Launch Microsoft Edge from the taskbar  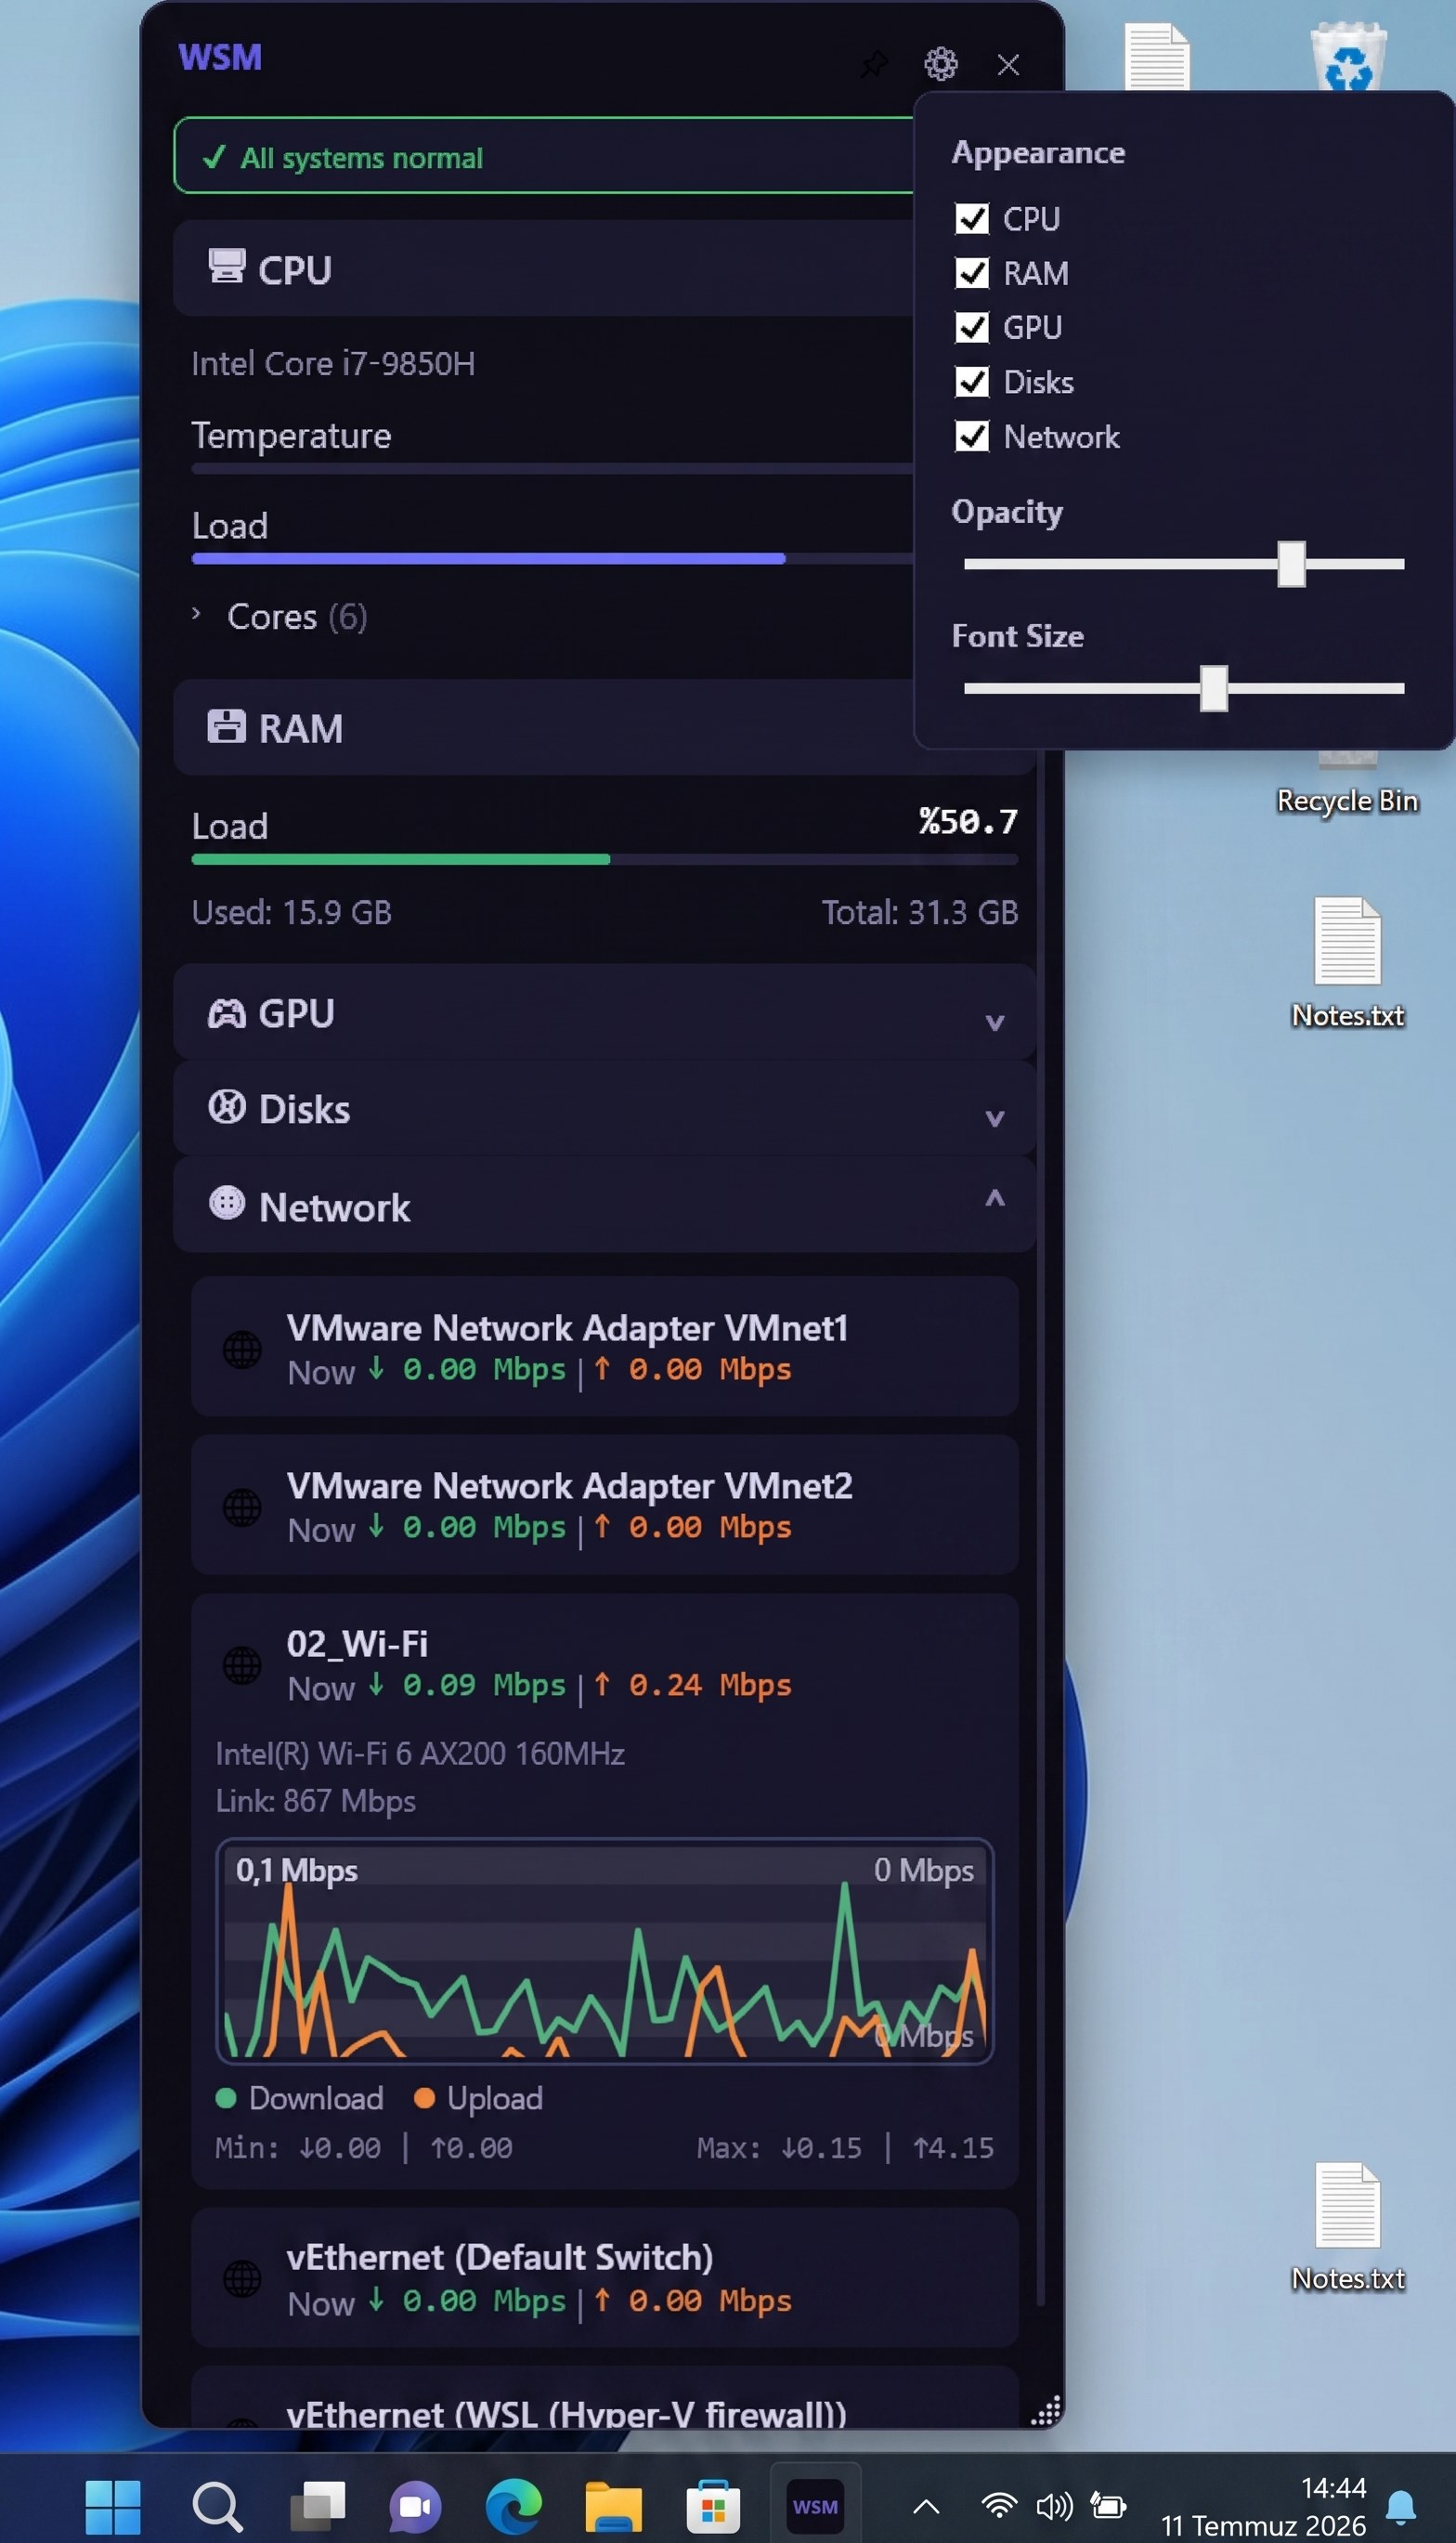click(x=514, y=2507)
